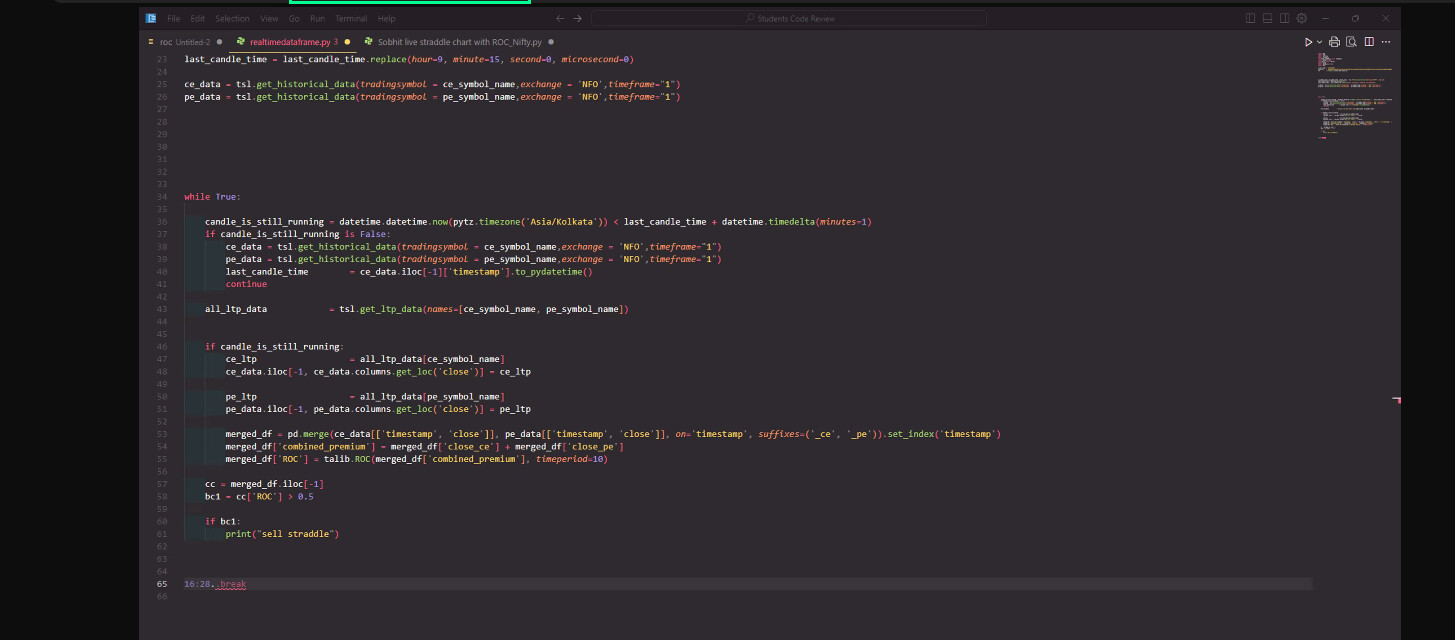Go forward with the right arrow
The height and width of the screenshot is (640, 1455).
577,18
